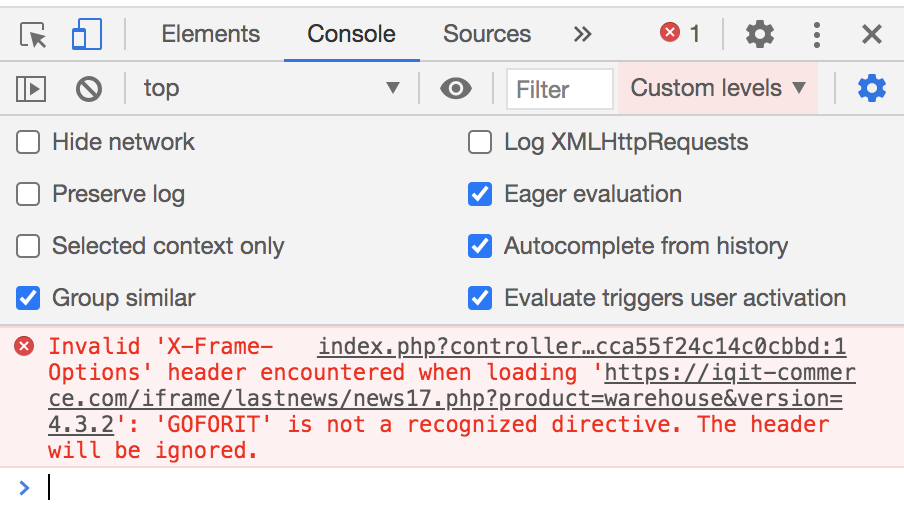This screenshot has width=904, height=532.
Task: Toggle the blue console settings gear
Action: click(x=872, y=89)
